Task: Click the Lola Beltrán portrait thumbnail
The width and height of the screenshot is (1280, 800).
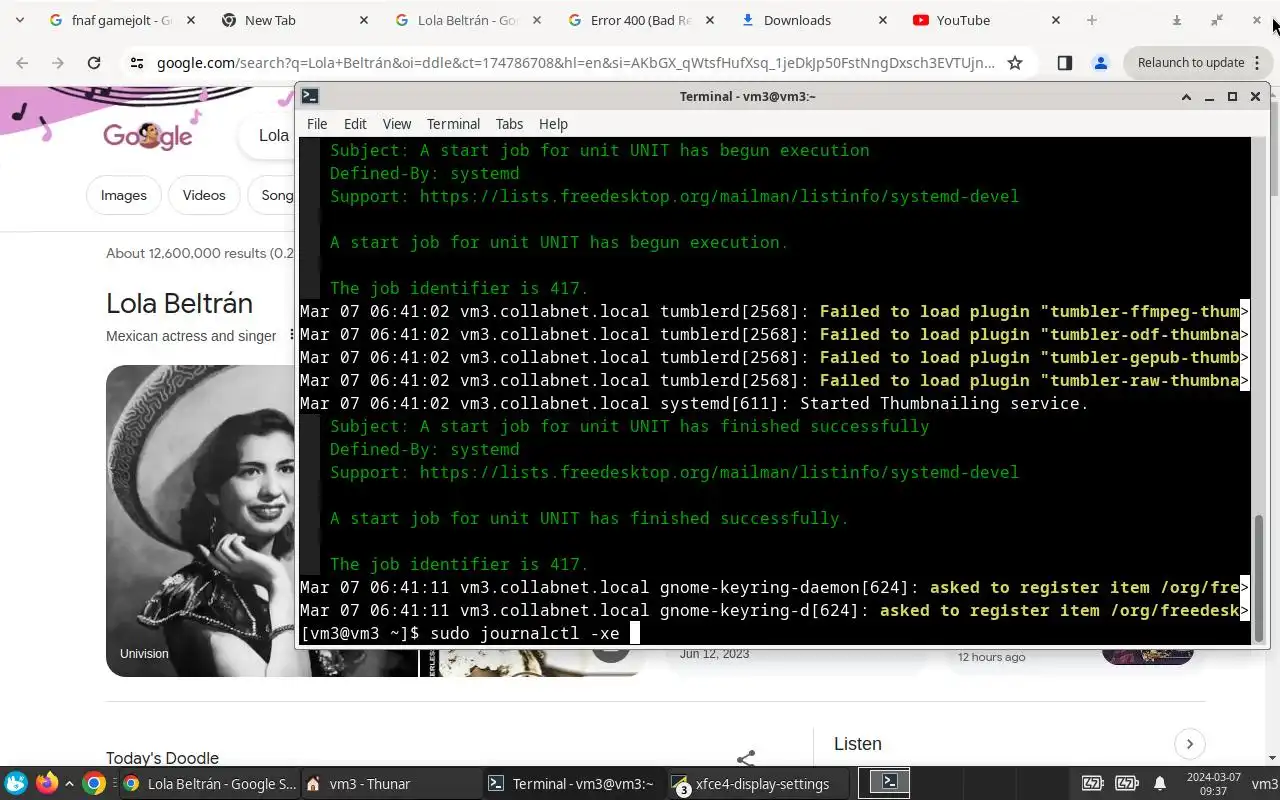Action: coord(200,520)
